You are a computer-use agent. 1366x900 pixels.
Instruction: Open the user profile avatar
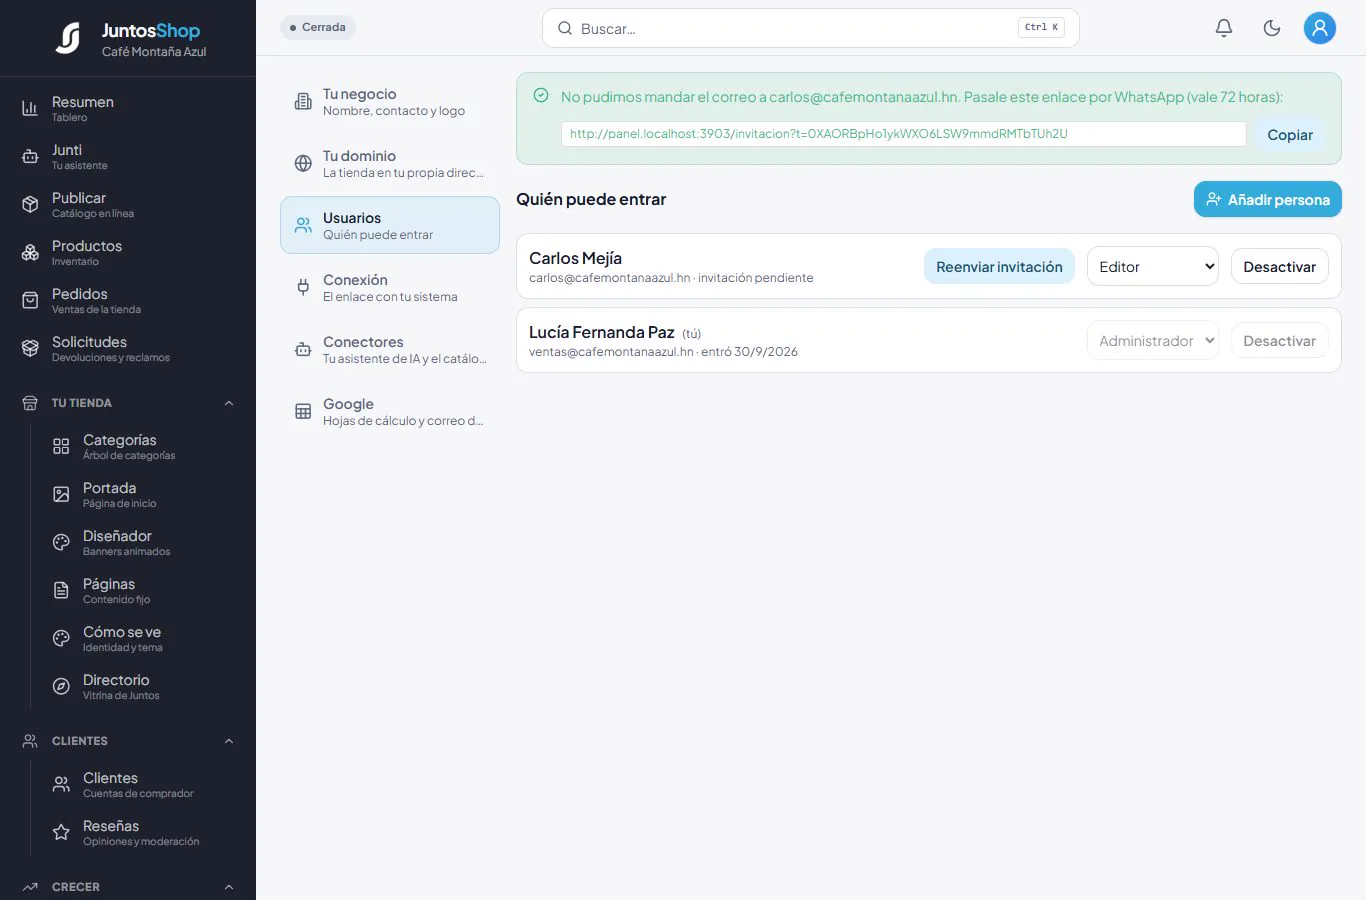click(1320, 28)
